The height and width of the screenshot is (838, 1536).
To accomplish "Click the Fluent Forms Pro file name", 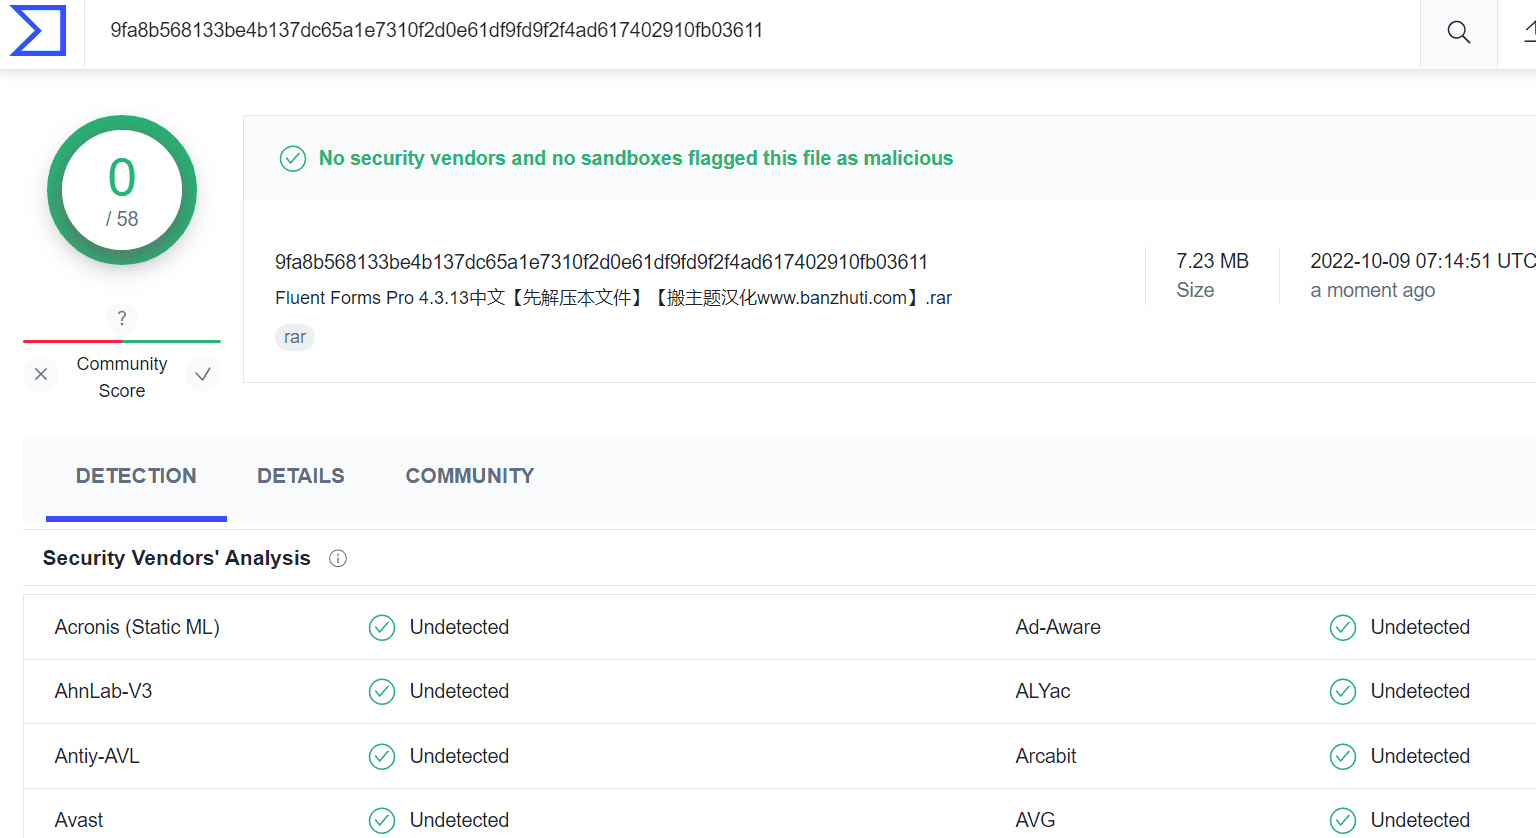I will coord(614,298).
